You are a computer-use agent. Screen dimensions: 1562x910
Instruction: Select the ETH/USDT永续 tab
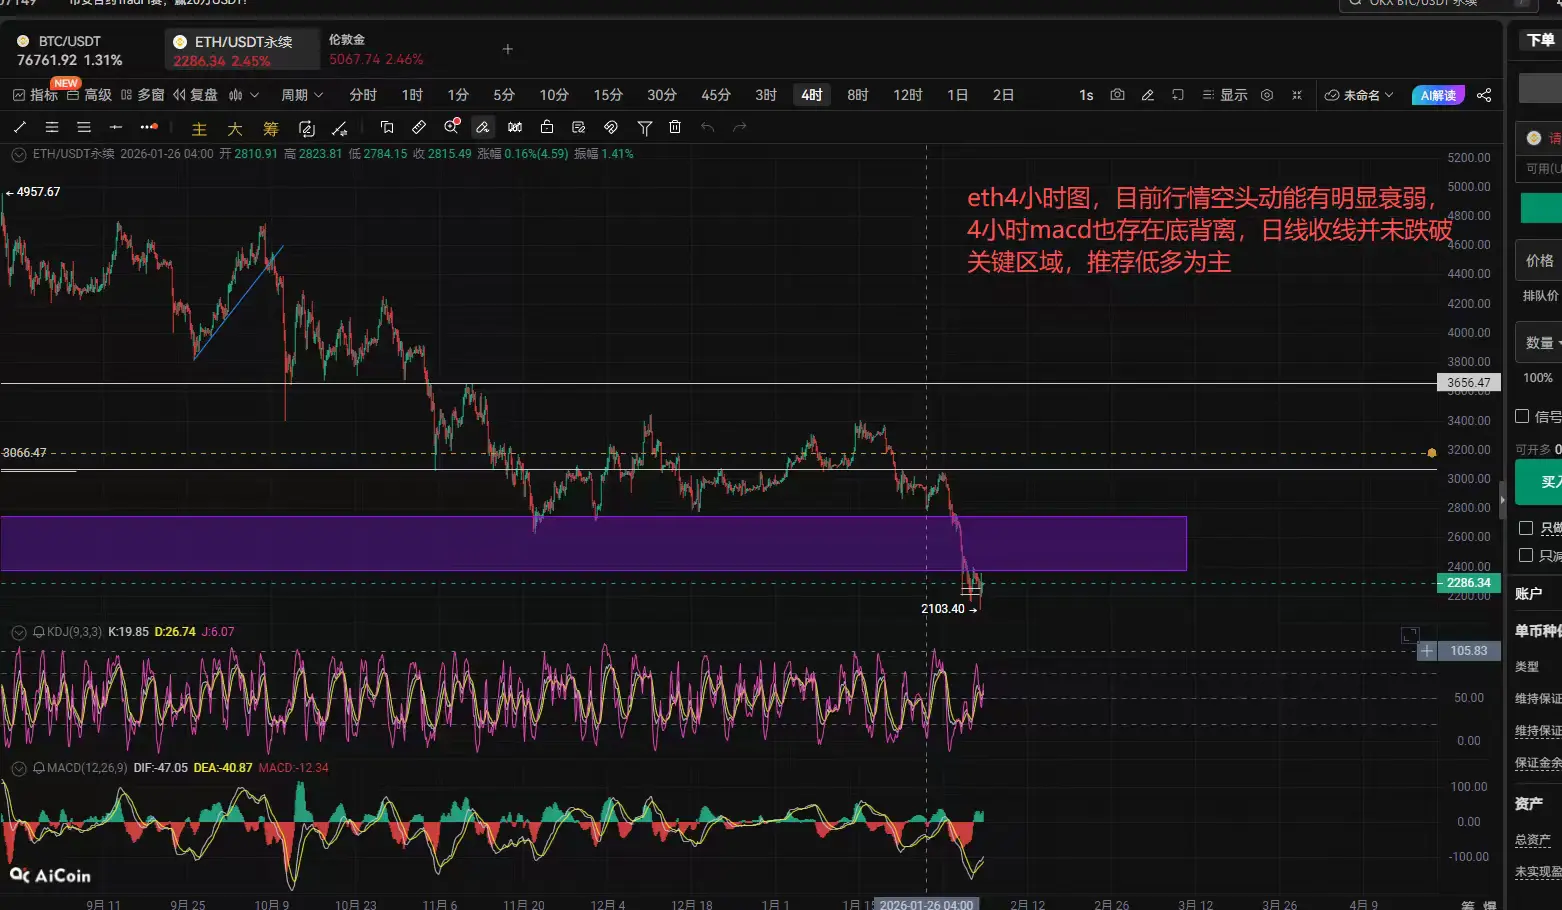241,50
